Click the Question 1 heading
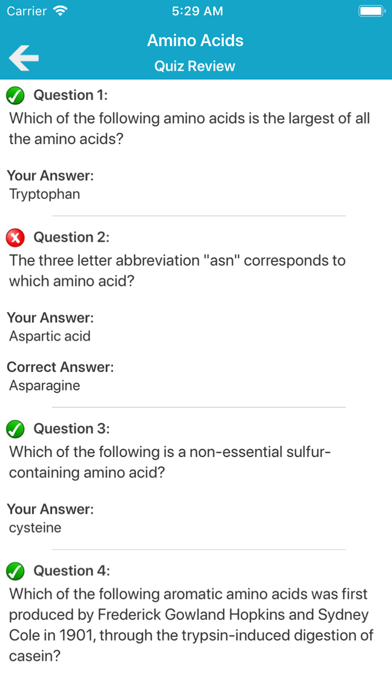The width and height of the screenshot is (392, 696). click(x=71, y=95)
